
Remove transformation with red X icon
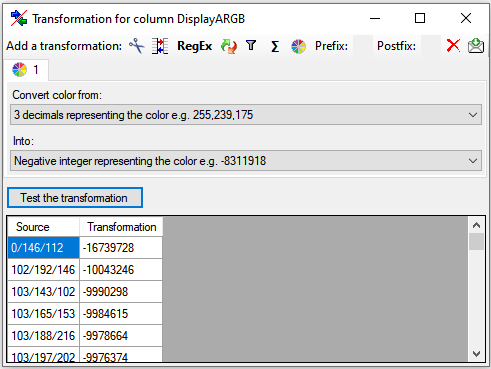453,46
